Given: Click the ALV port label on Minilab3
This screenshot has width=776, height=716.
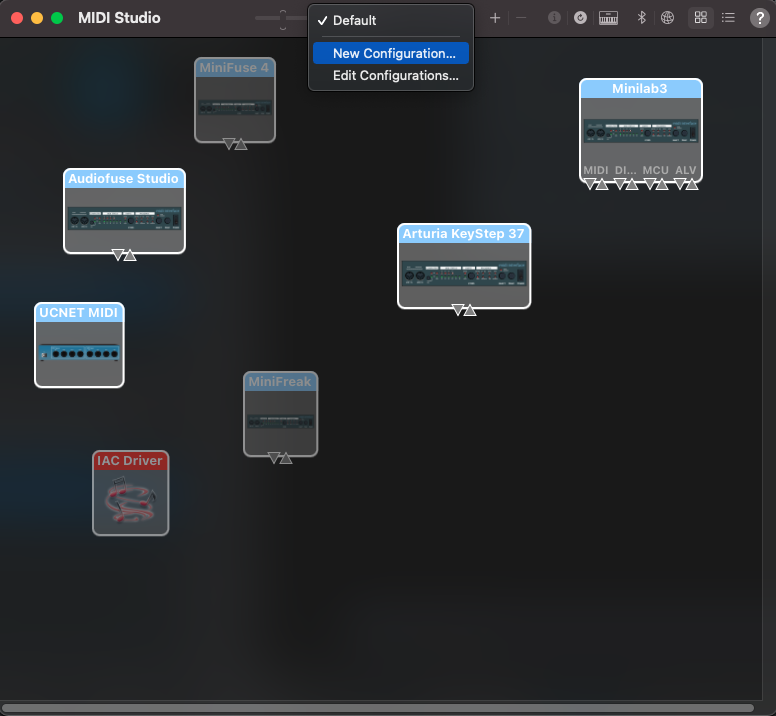Looking at the screenshot, I should coord(685,170).
